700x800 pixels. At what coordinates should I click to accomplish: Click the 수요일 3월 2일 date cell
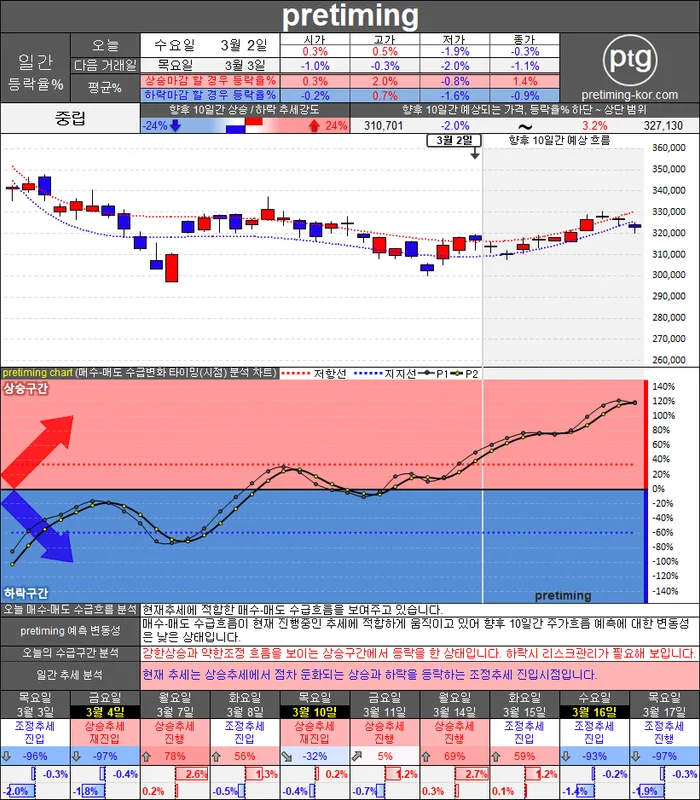210,45
